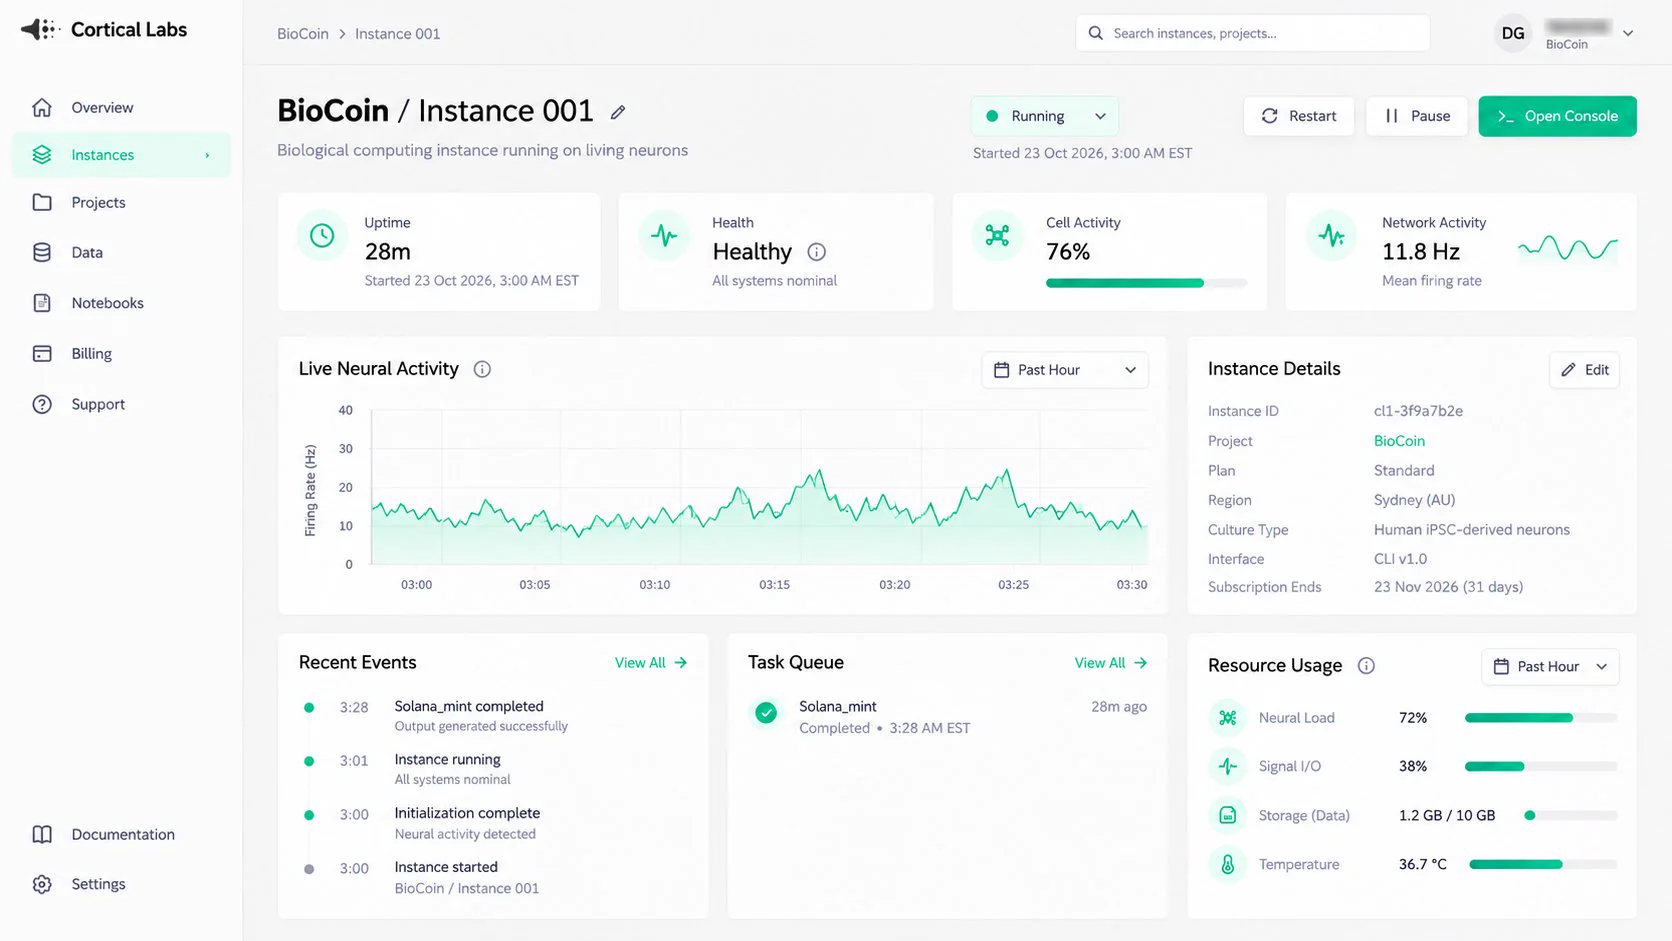Expand the Instances sidebar arrow

(208, 155)
